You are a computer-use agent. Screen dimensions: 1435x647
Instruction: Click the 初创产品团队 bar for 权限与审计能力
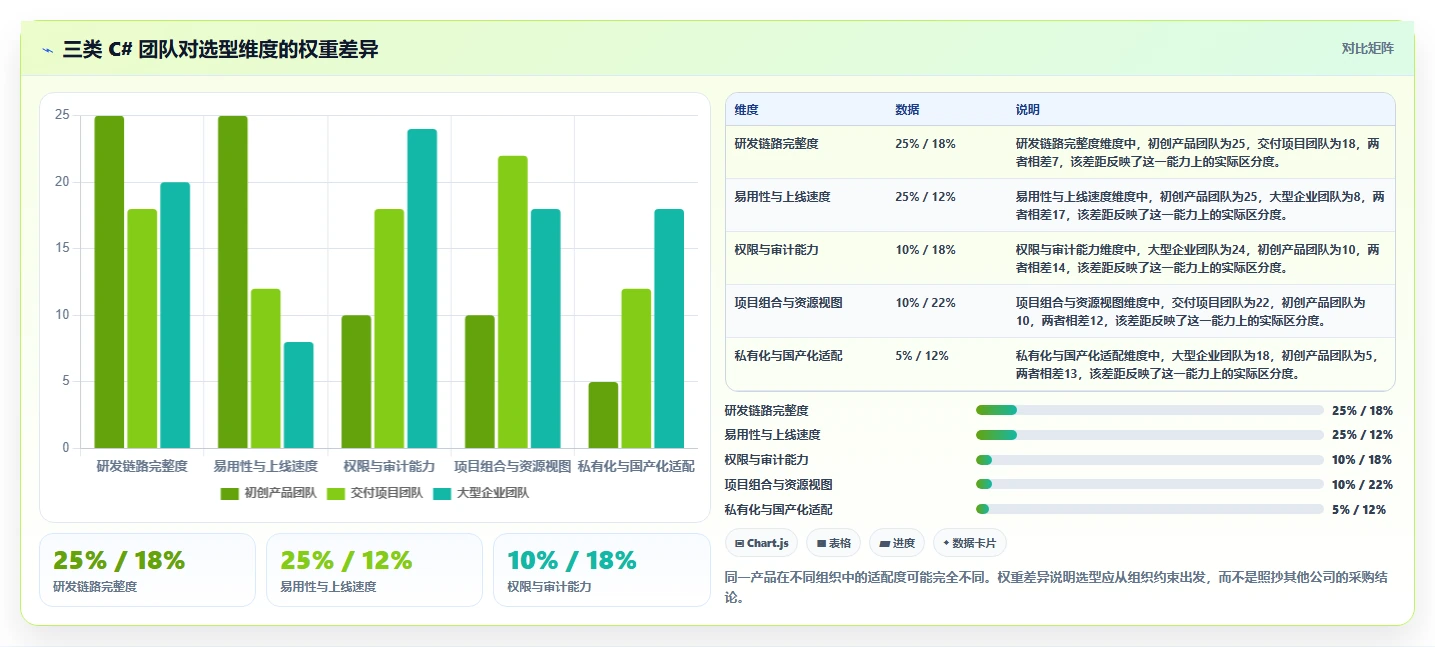tap(356, 382)
